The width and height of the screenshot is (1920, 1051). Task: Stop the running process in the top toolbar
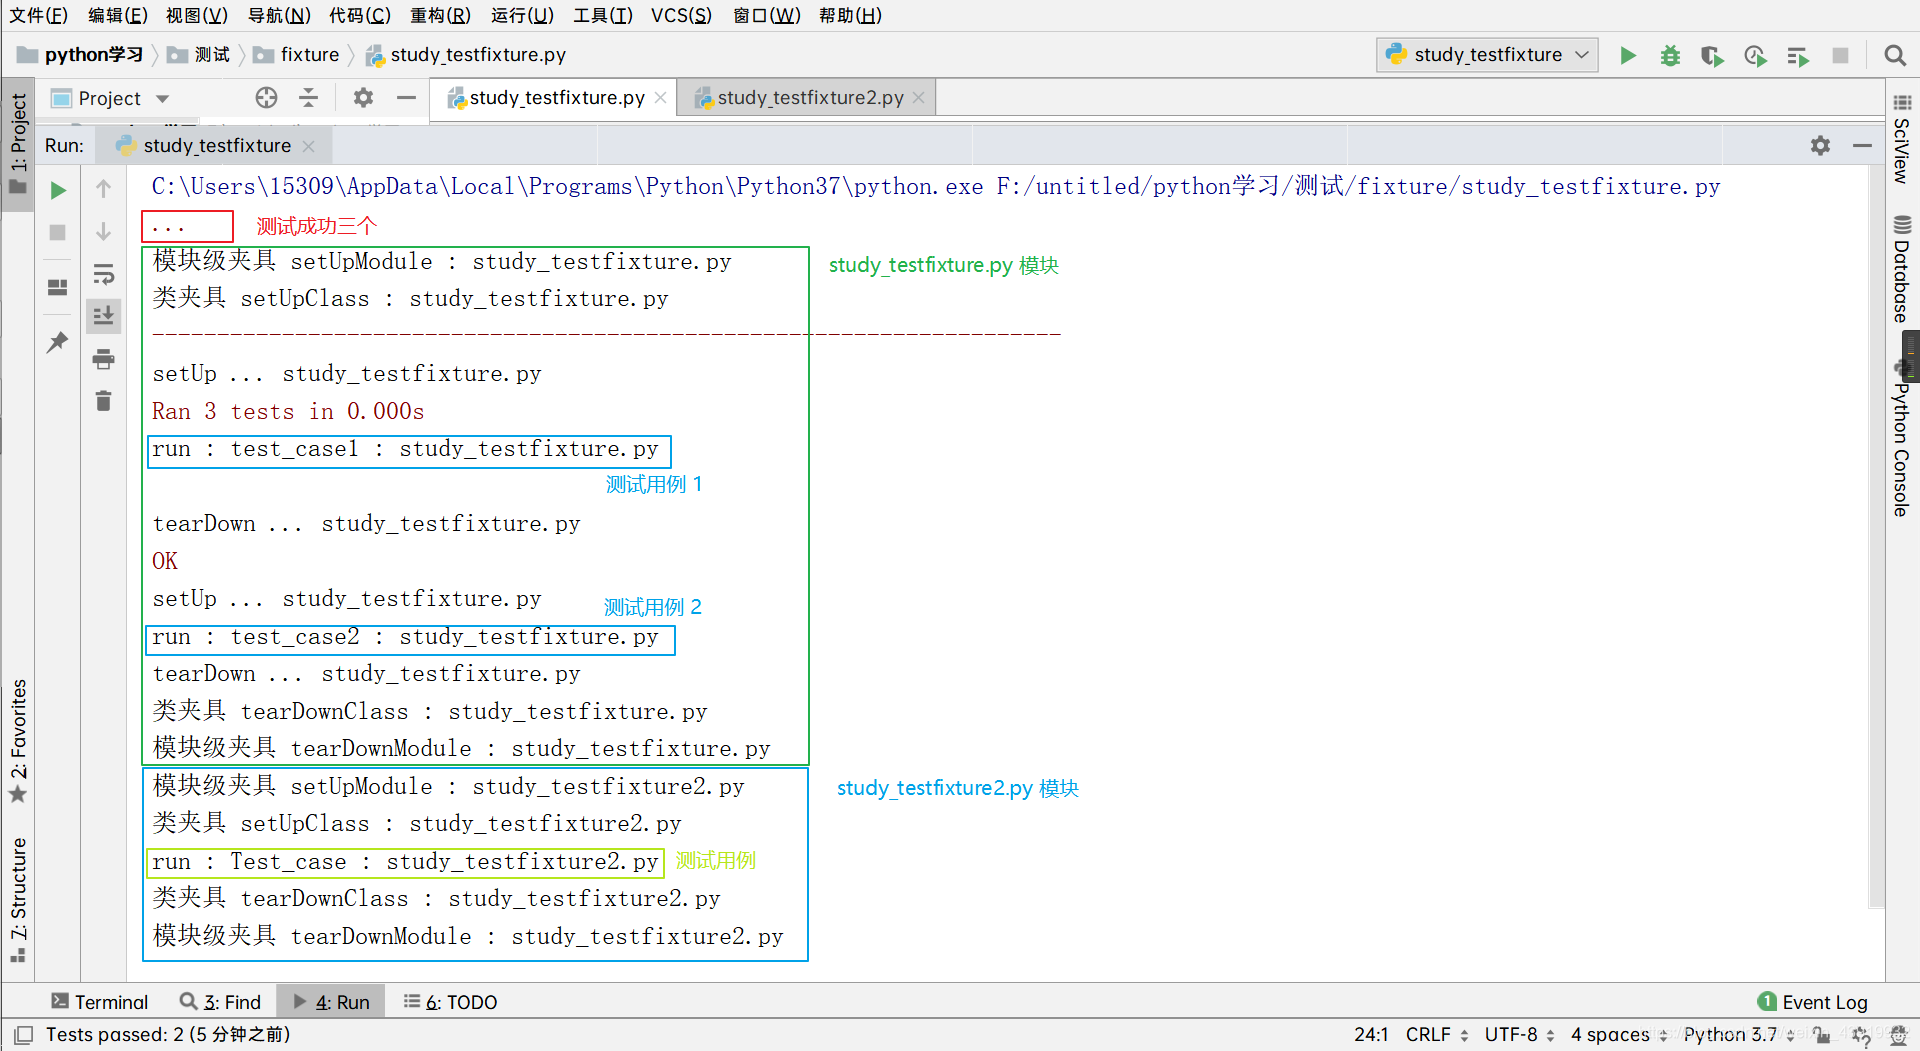click(1840, 55)
